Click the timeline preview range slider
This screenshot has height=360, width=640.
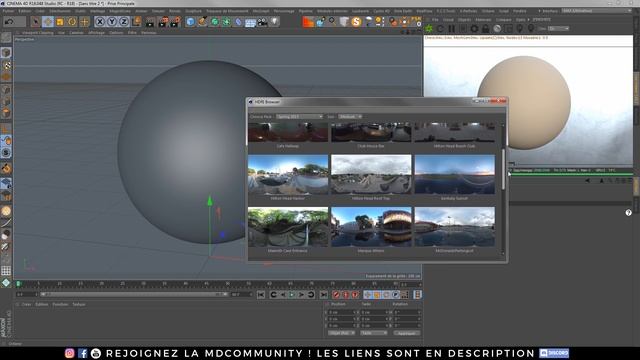click(133, 294)
